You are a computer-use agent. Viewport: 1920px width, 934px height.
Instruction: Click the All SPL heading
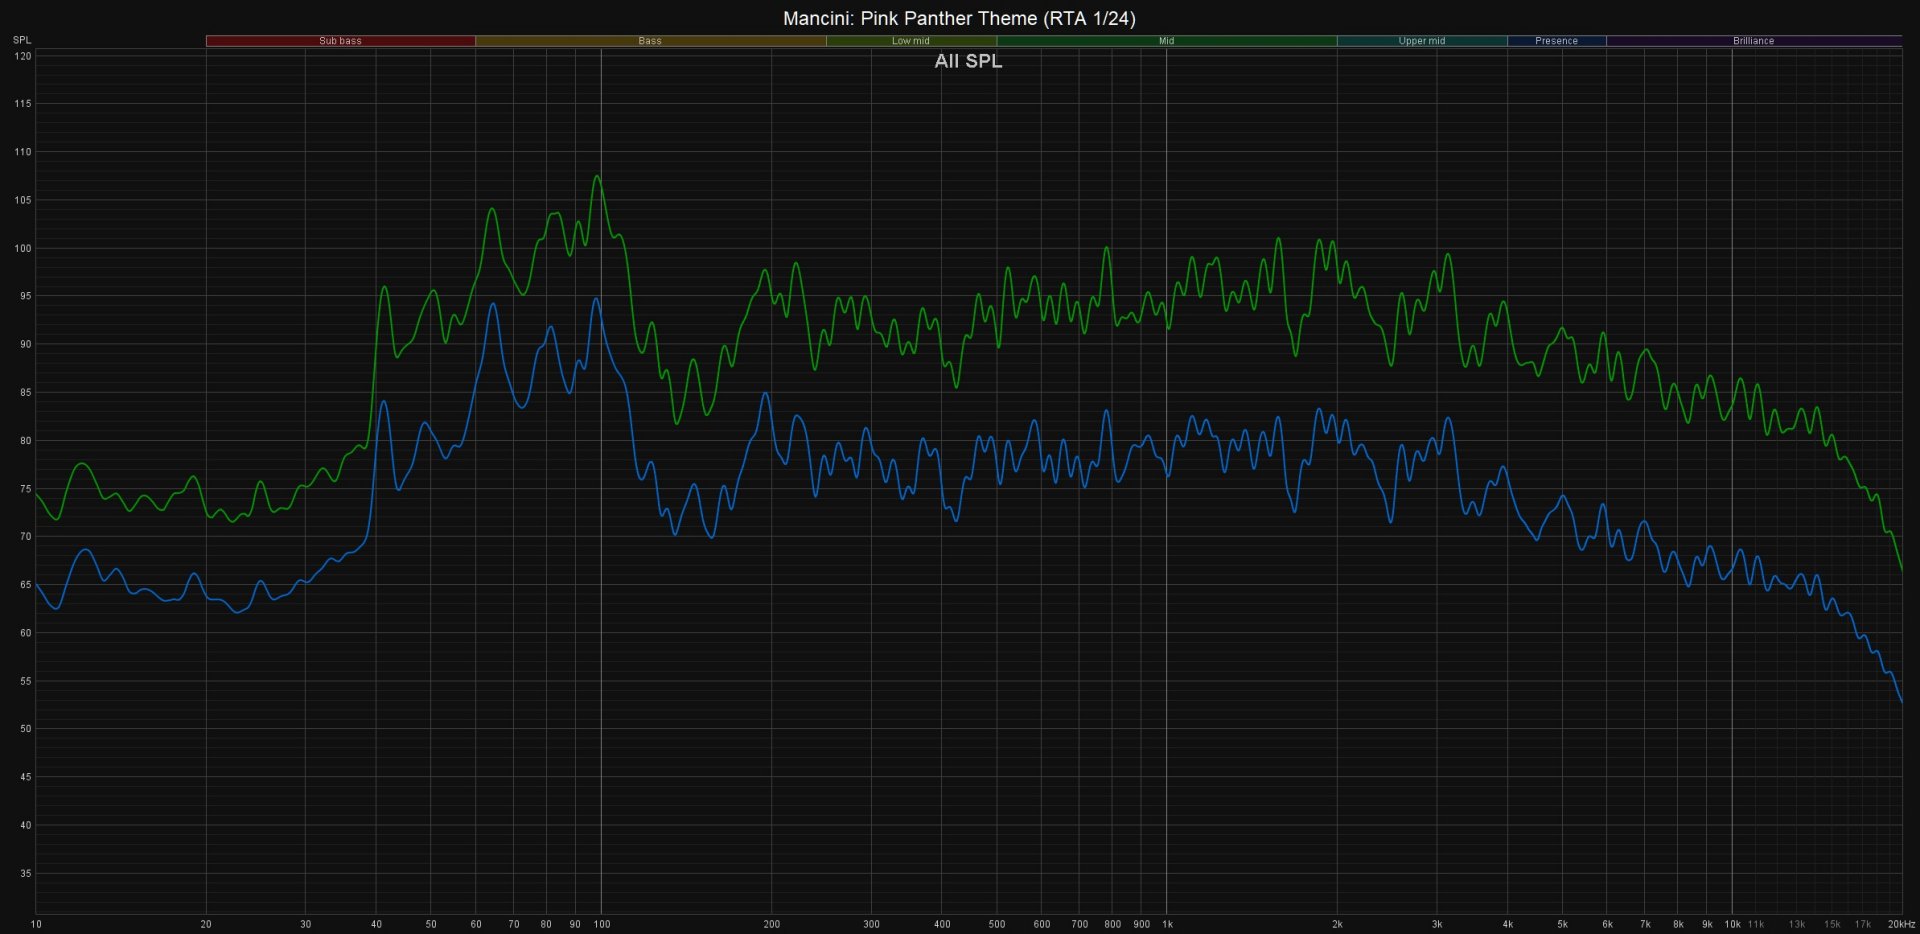(968, 61)
